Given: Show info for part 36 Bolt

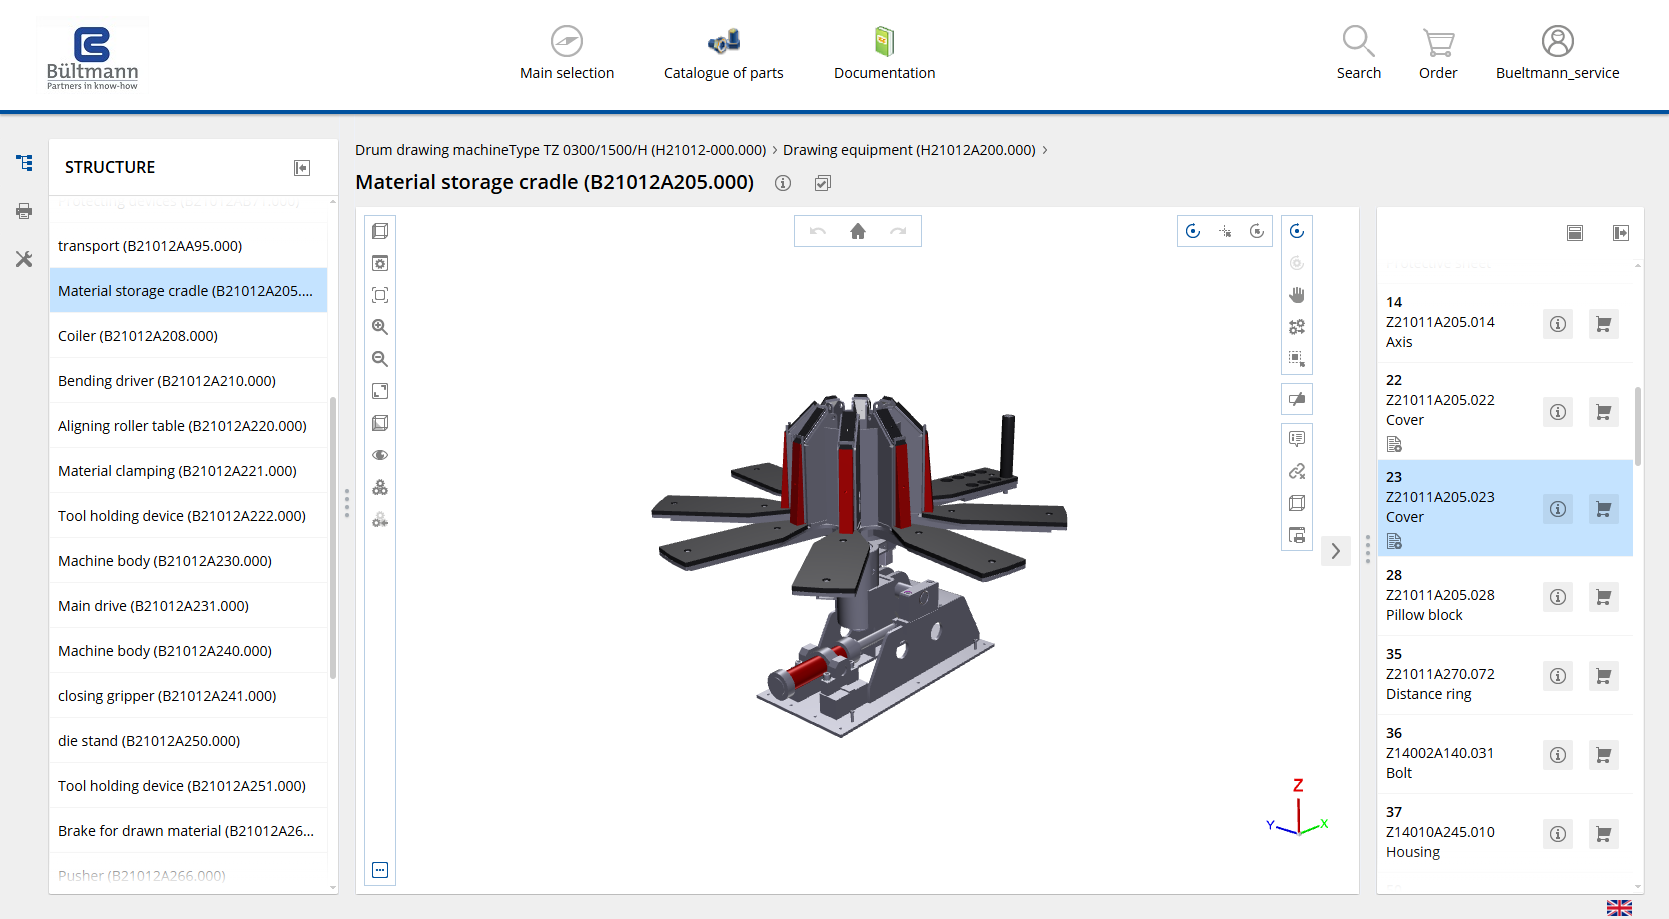Looking at the screenshot, I should coord(1558,755).
